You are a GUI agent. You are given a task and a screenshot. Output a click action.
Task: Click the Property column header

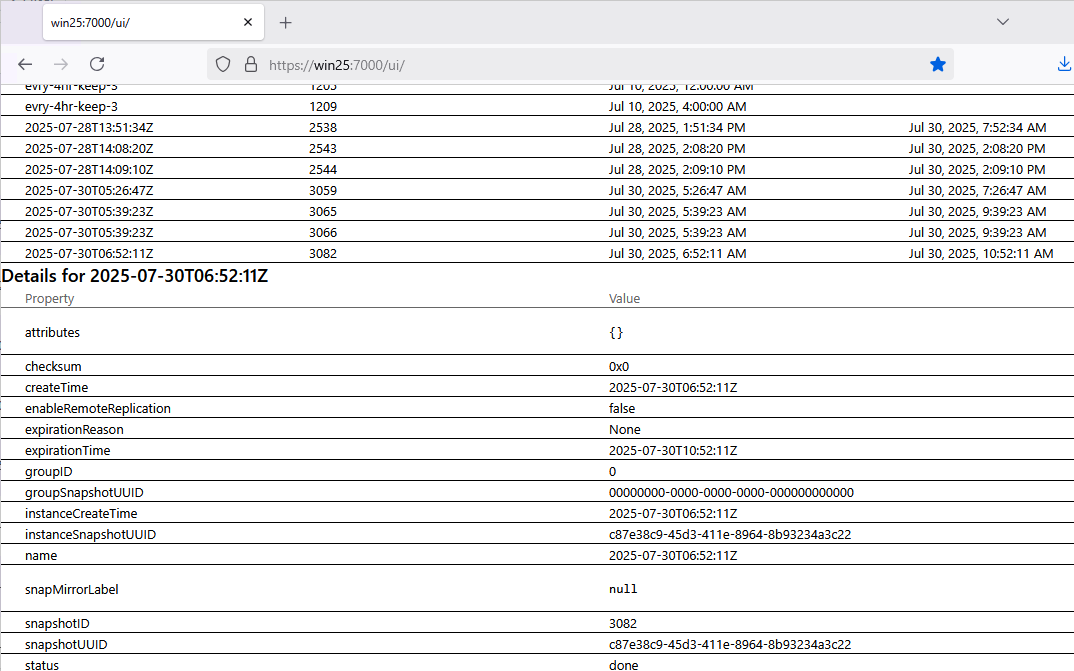(49, 299)
